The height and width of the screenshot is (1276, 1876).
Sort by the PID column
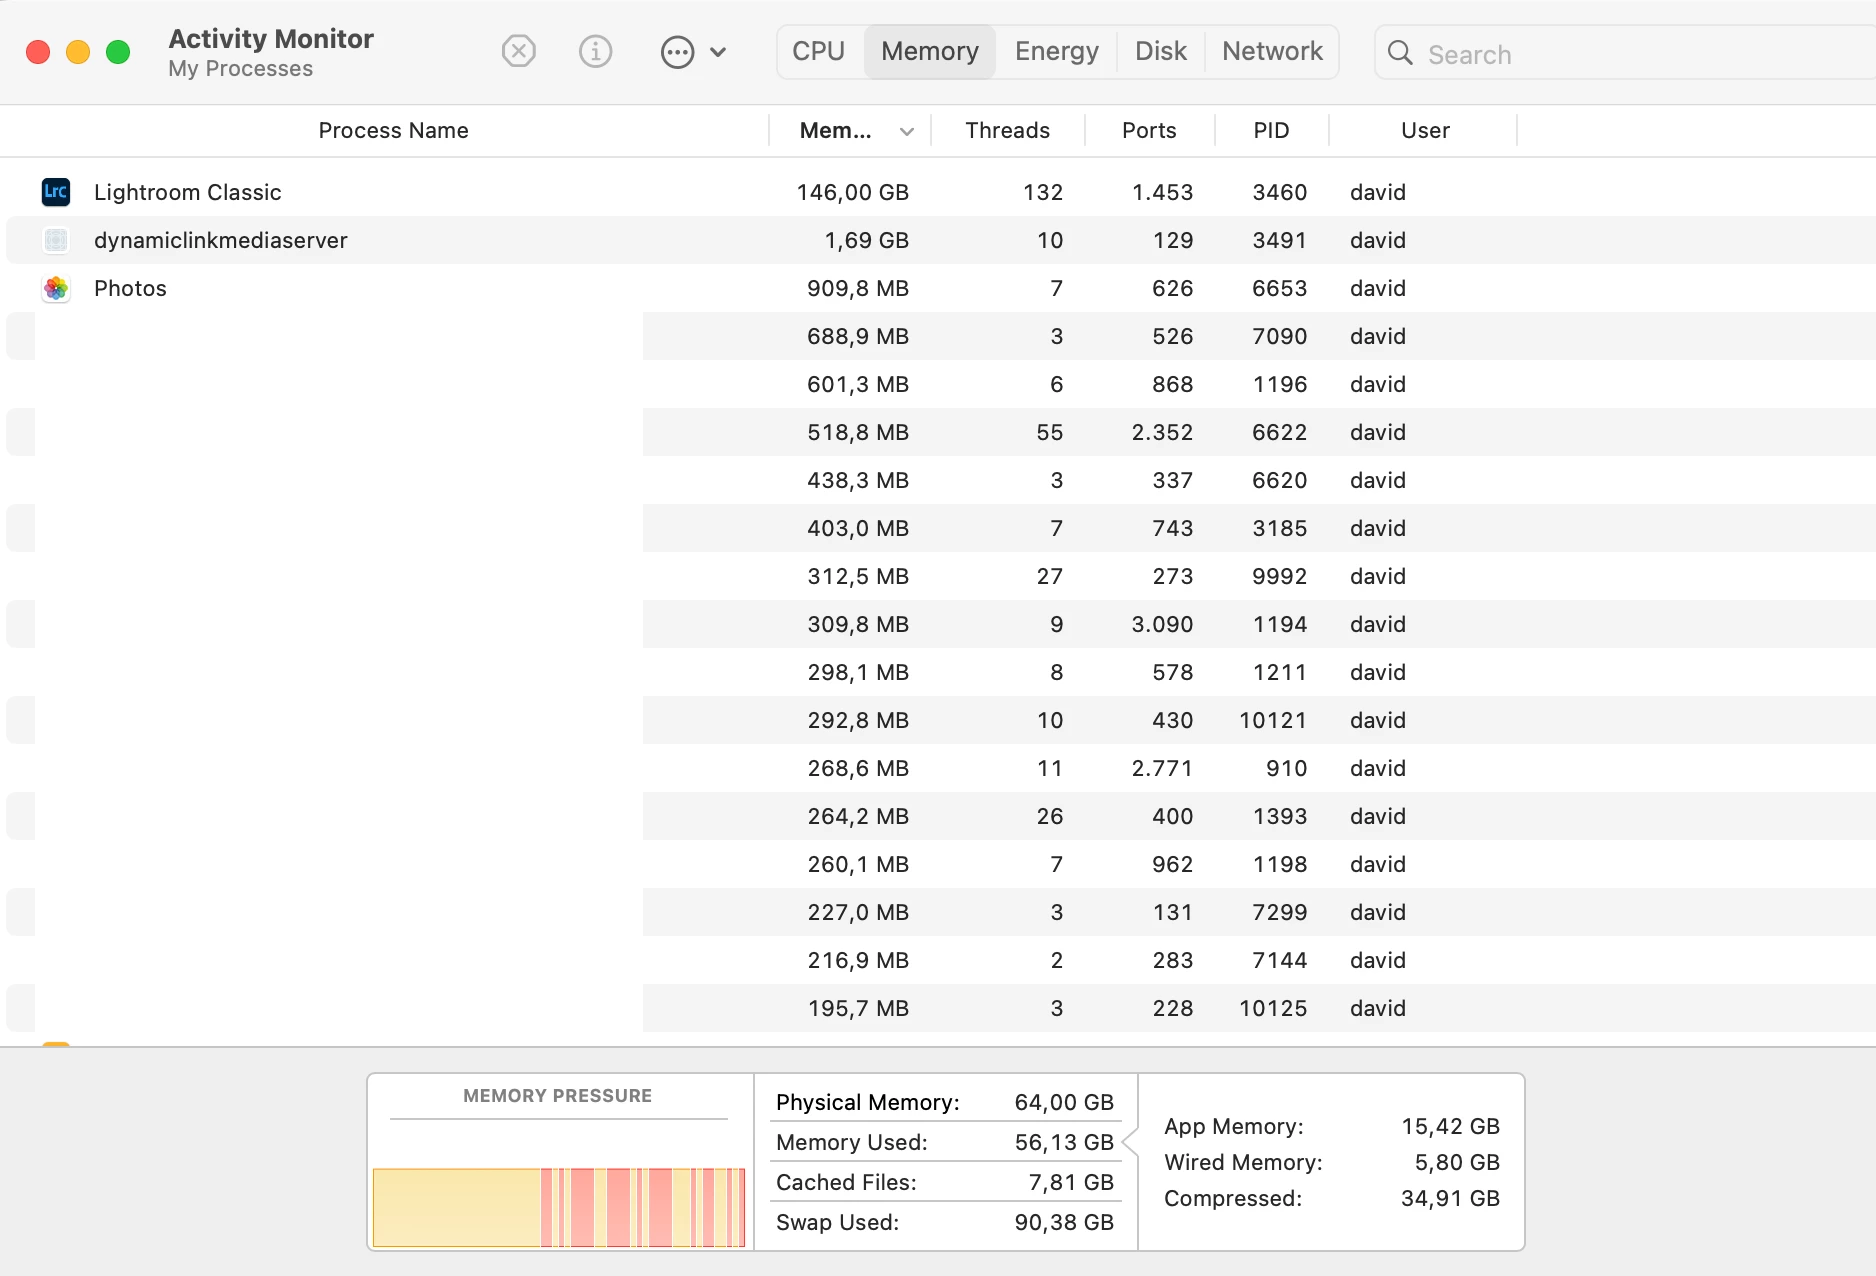point(1271,130)
